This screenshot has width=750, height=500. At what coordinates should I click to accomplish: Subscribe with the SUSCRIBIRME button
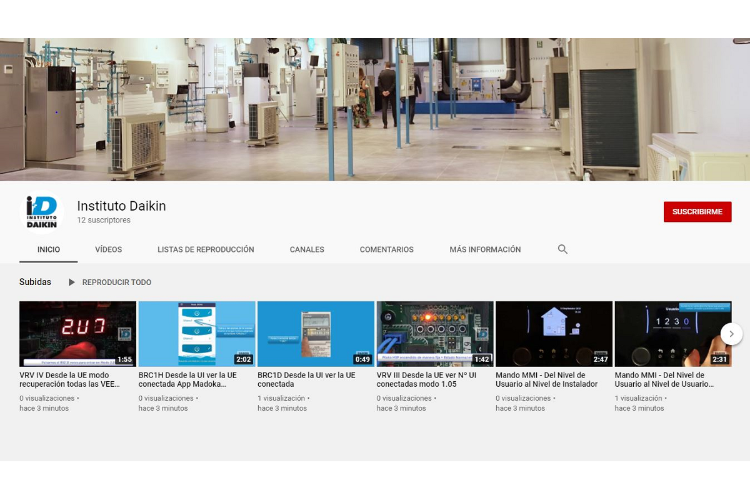click(x=697, y=211)
